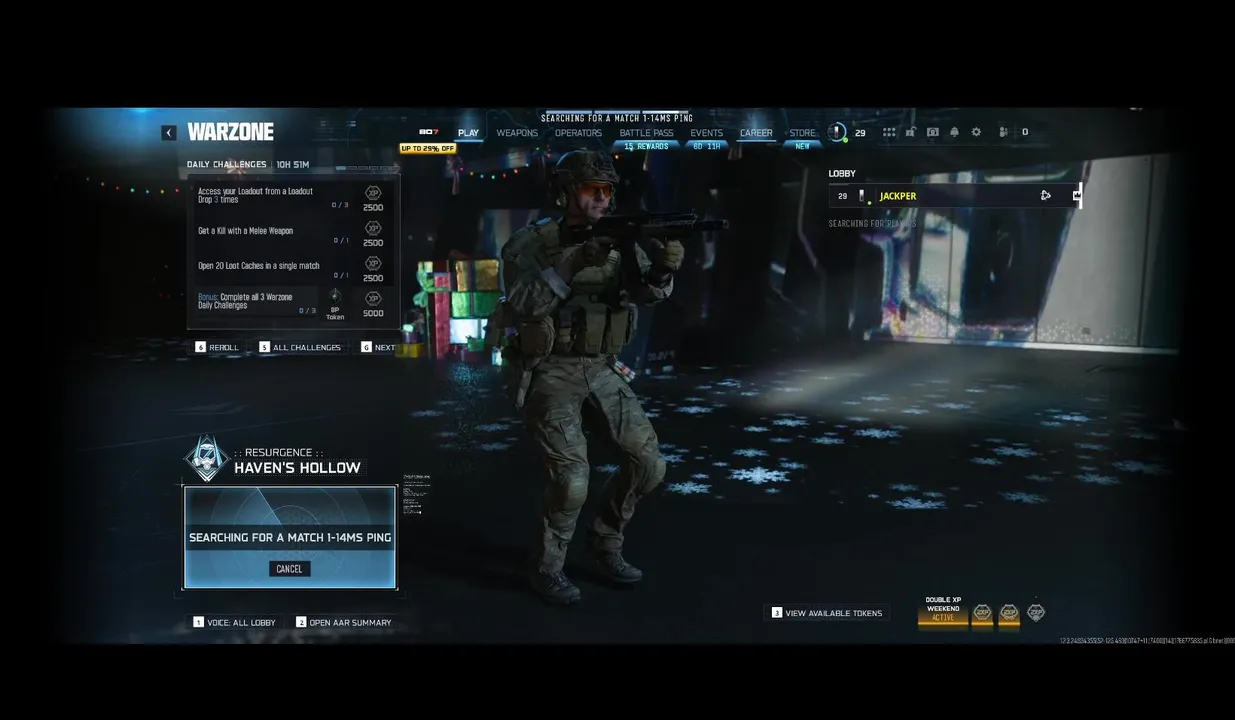Image resolution: width=1235 pixels, height=720 pixels.
Task: Open ALL CHALLENGES
Action: [300, 347]
